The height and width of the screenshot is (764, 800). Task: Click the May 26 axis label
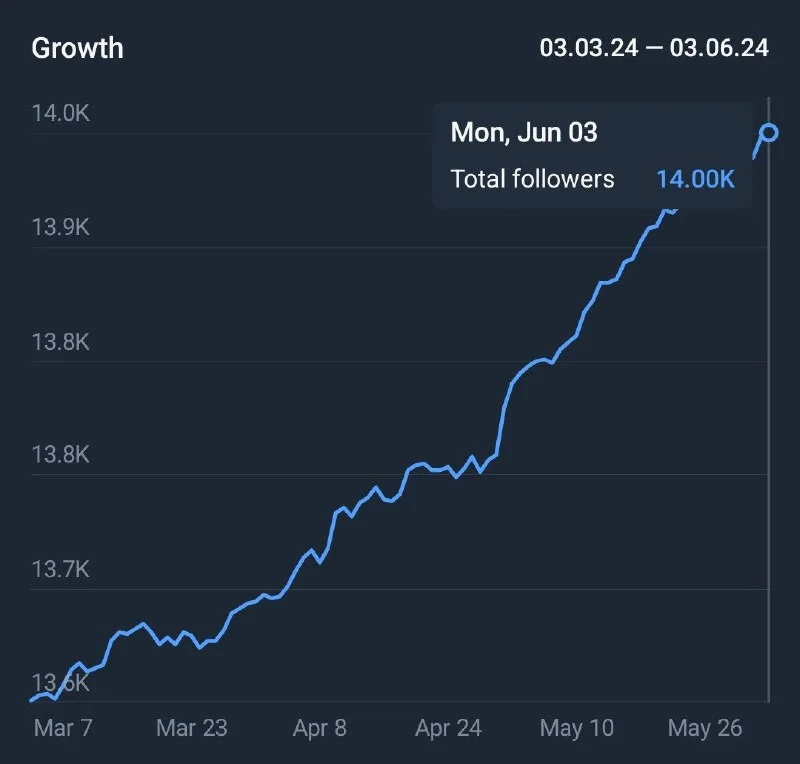click(705, 727)
